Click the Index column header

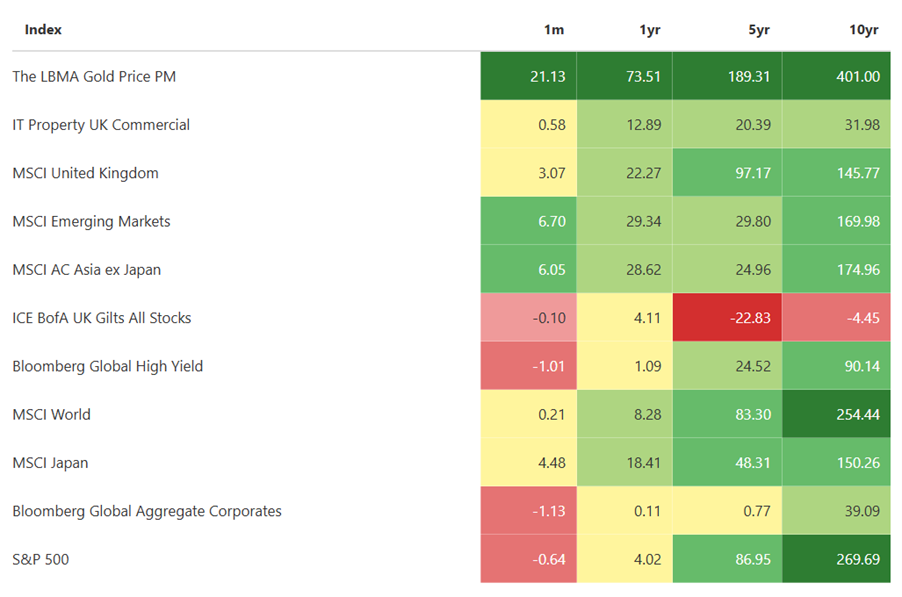43,30
